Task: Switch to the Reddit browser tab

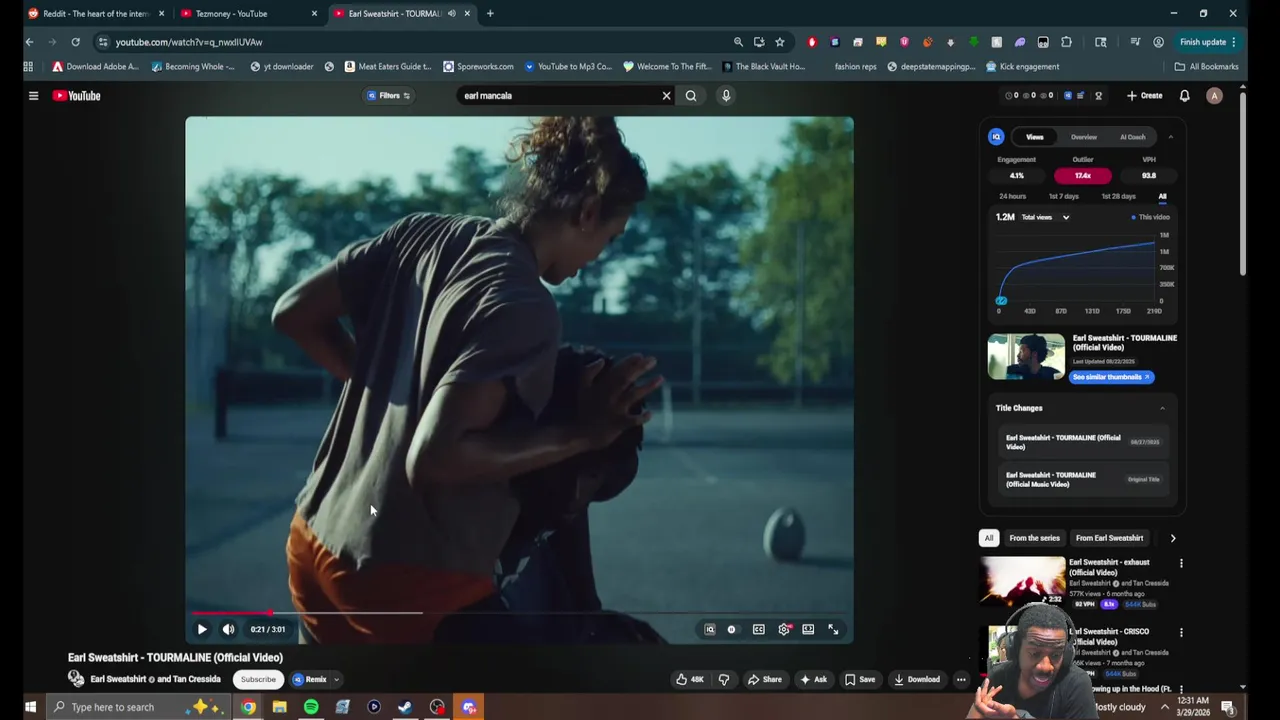Action: [95, 14]
